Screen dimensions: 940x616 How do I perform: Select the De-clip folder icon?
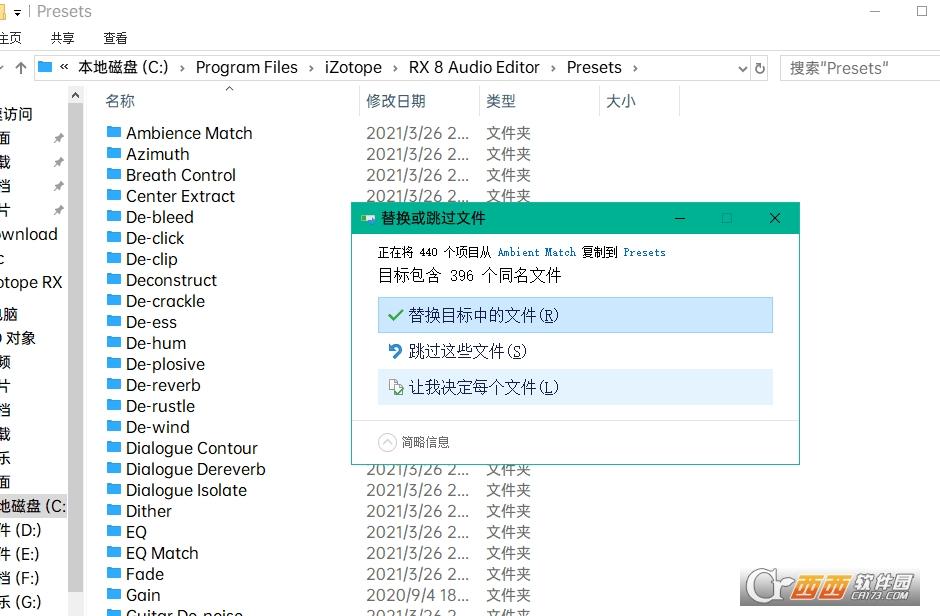tap(114, 258)
